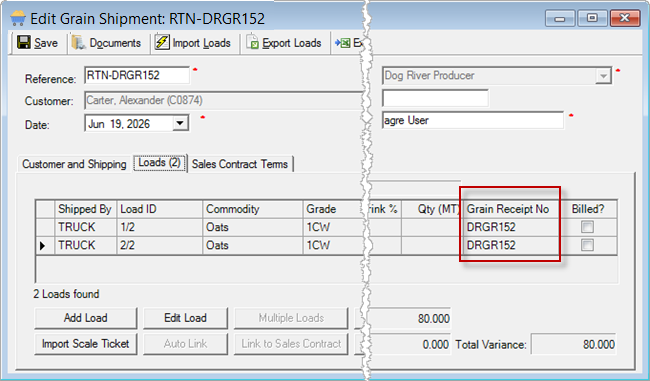This screenshot has width=650, height=381.
Task: Click 1CW grade cell in load 1/2 row
Action: click(333, 227)
